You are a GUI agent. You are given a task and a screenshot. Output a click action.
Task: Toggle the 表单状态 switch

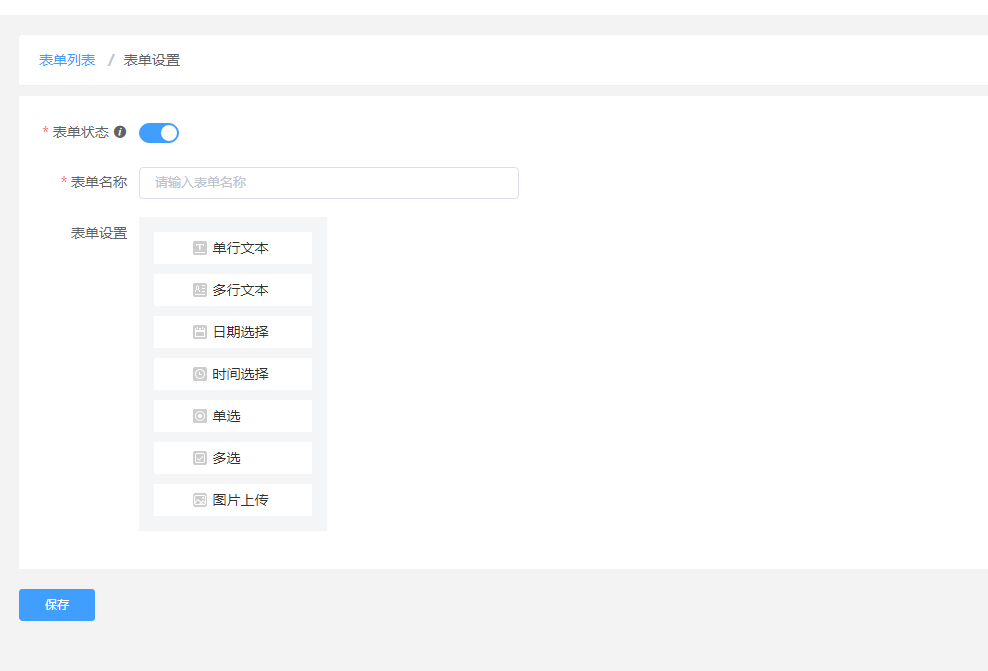159,133
